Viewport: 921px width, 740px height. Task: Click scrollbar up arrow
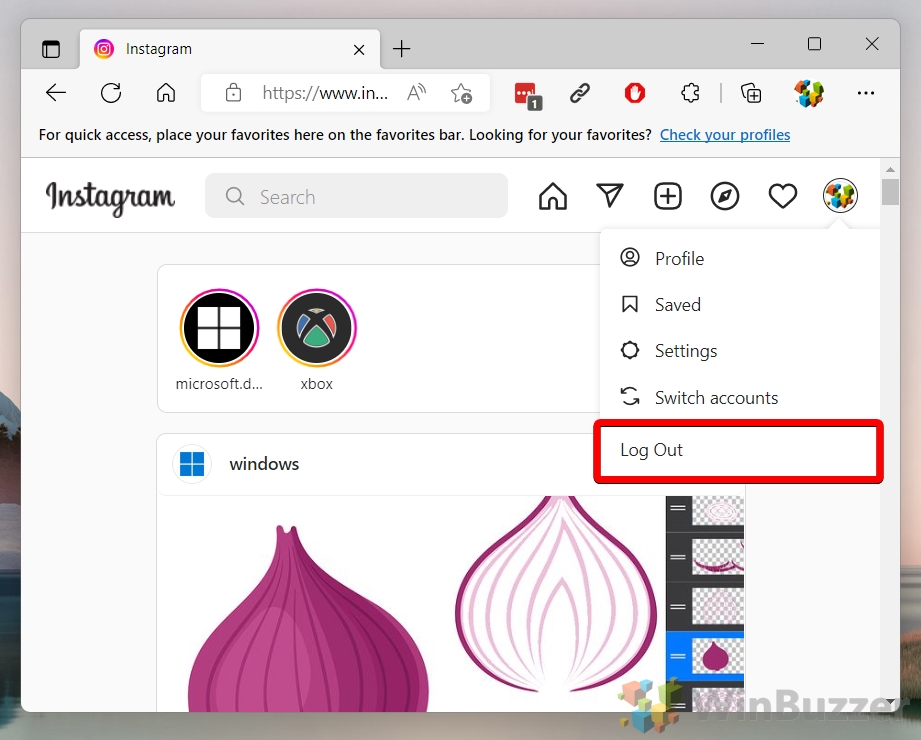(890, 169)
